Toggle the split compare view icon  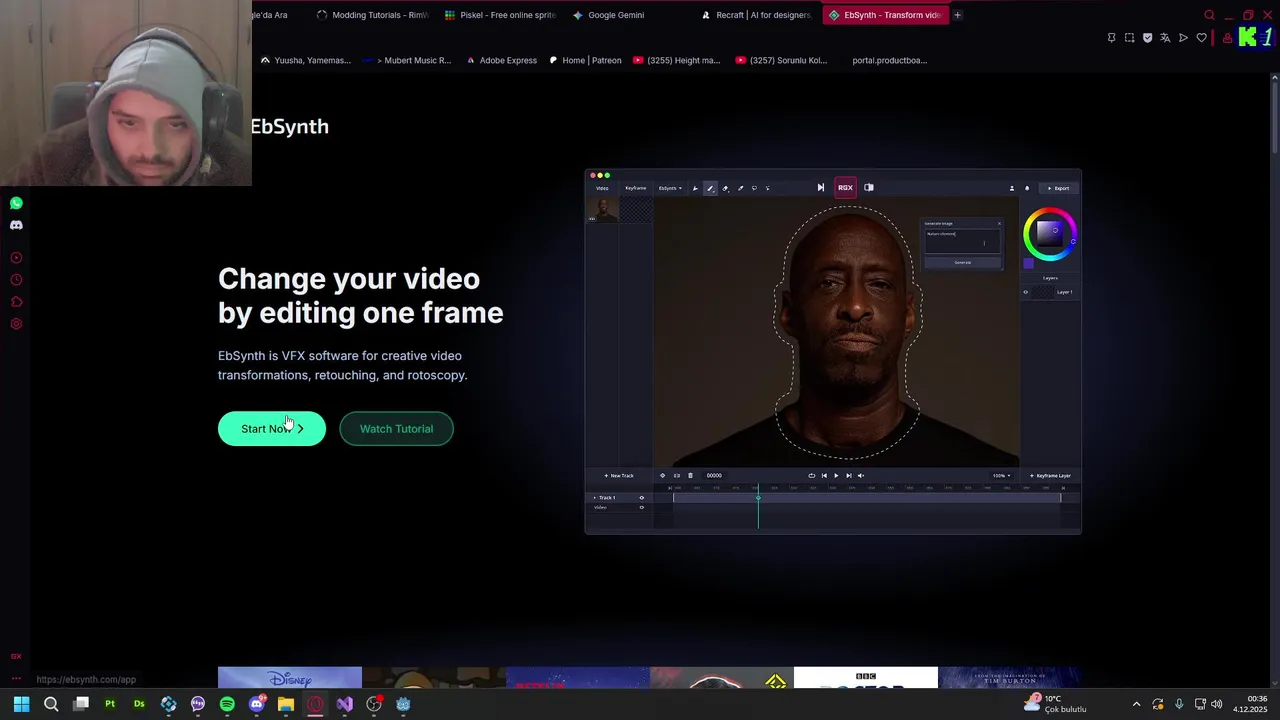click(869, 188)
